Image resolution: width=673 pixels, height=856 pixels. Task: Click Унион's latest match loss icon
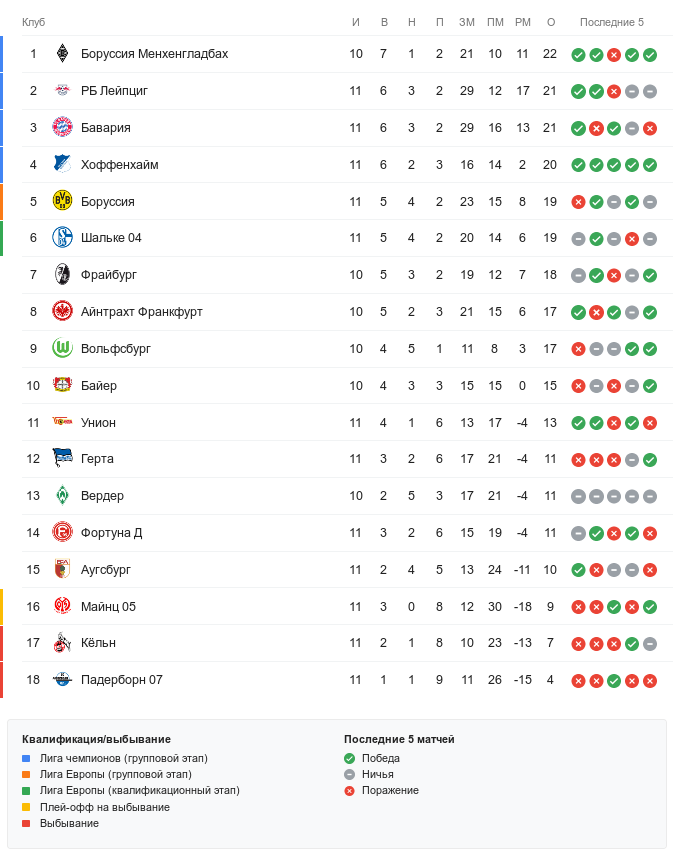click(x=650, y=423)
